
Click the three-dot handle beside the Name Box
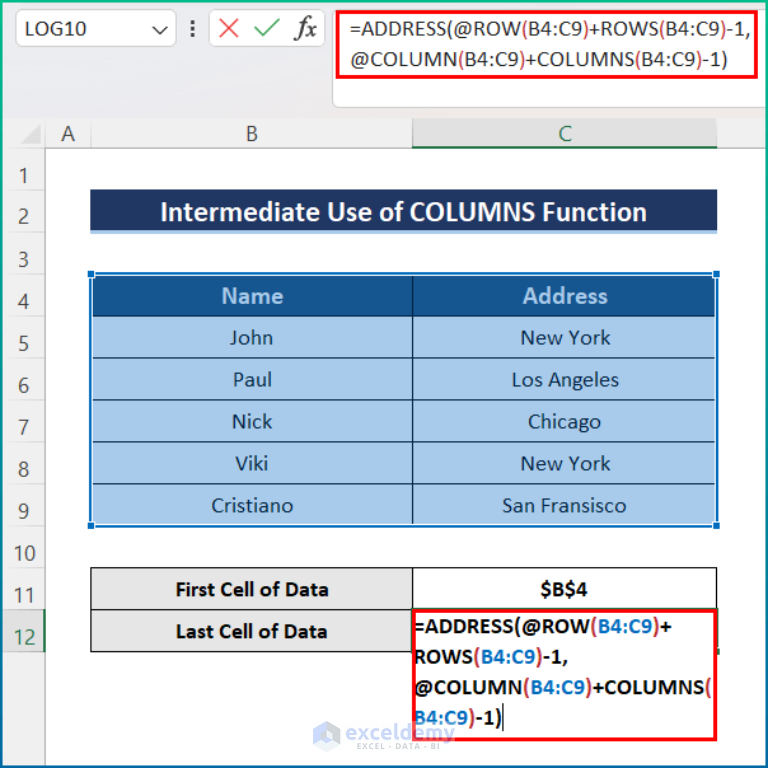pyautogui.click(x=192, y=29)
